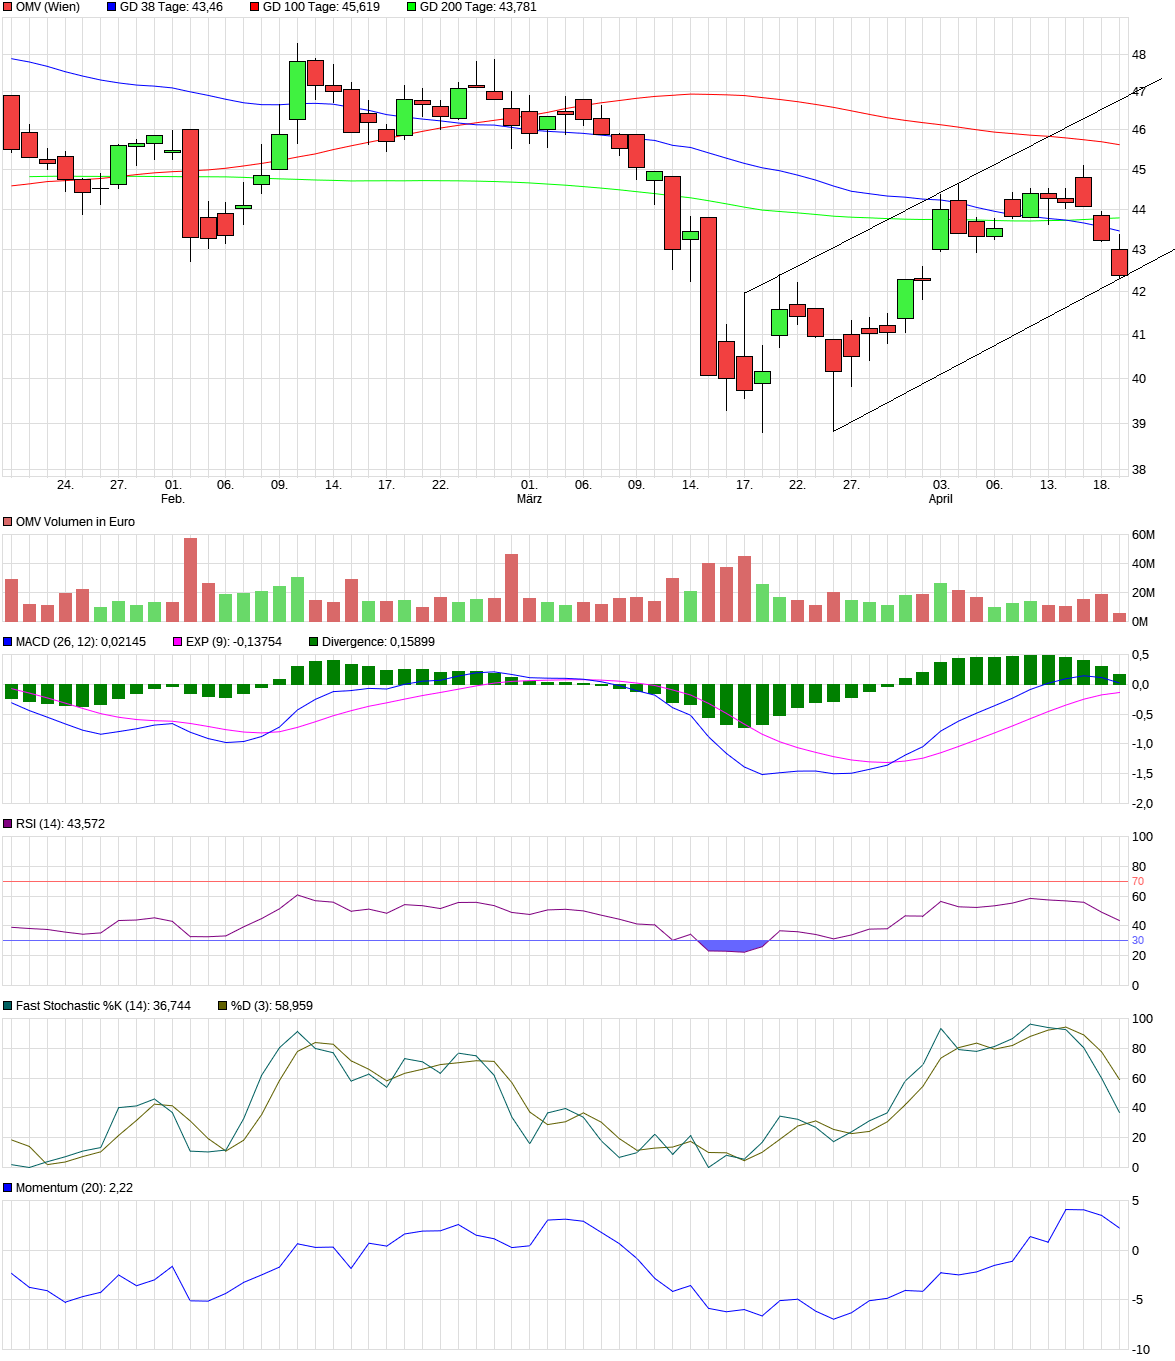Viewport: 1175px width, 1361px height.
Task: Toggle the blue Momentum (20) legend square
Action: click(x=8, y=1187)
